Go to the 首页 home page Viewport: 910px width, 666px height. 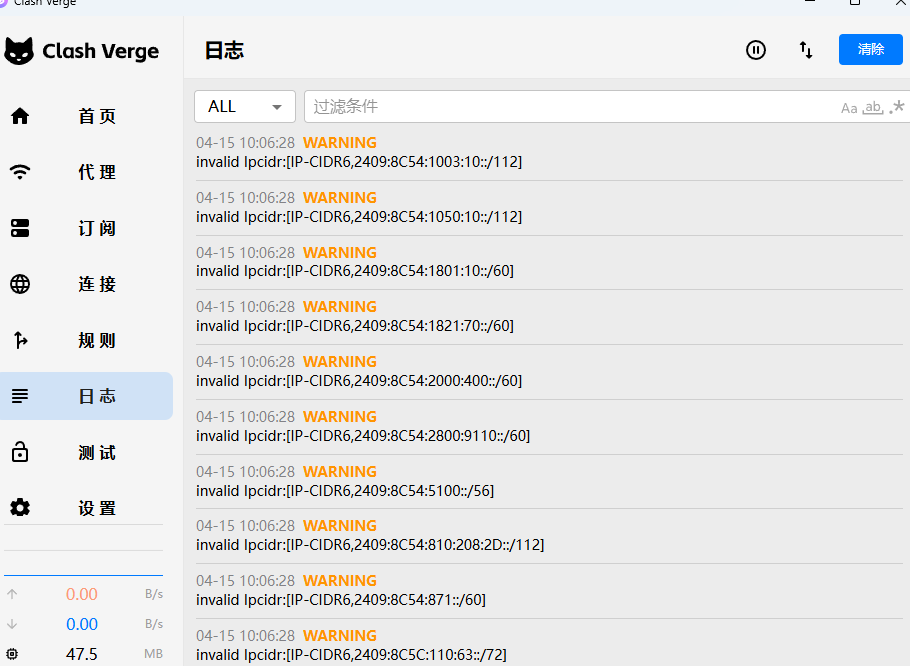pos(97,116)
